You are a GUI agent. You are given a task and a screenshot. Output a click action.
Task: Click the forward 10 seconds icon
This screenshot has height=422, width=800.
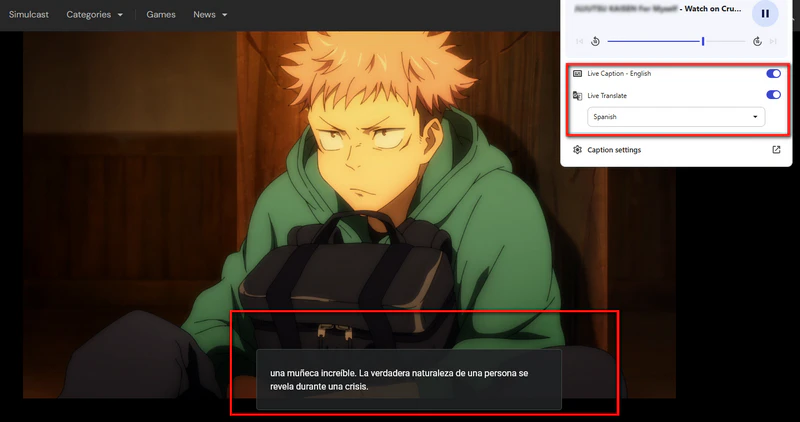757,41
